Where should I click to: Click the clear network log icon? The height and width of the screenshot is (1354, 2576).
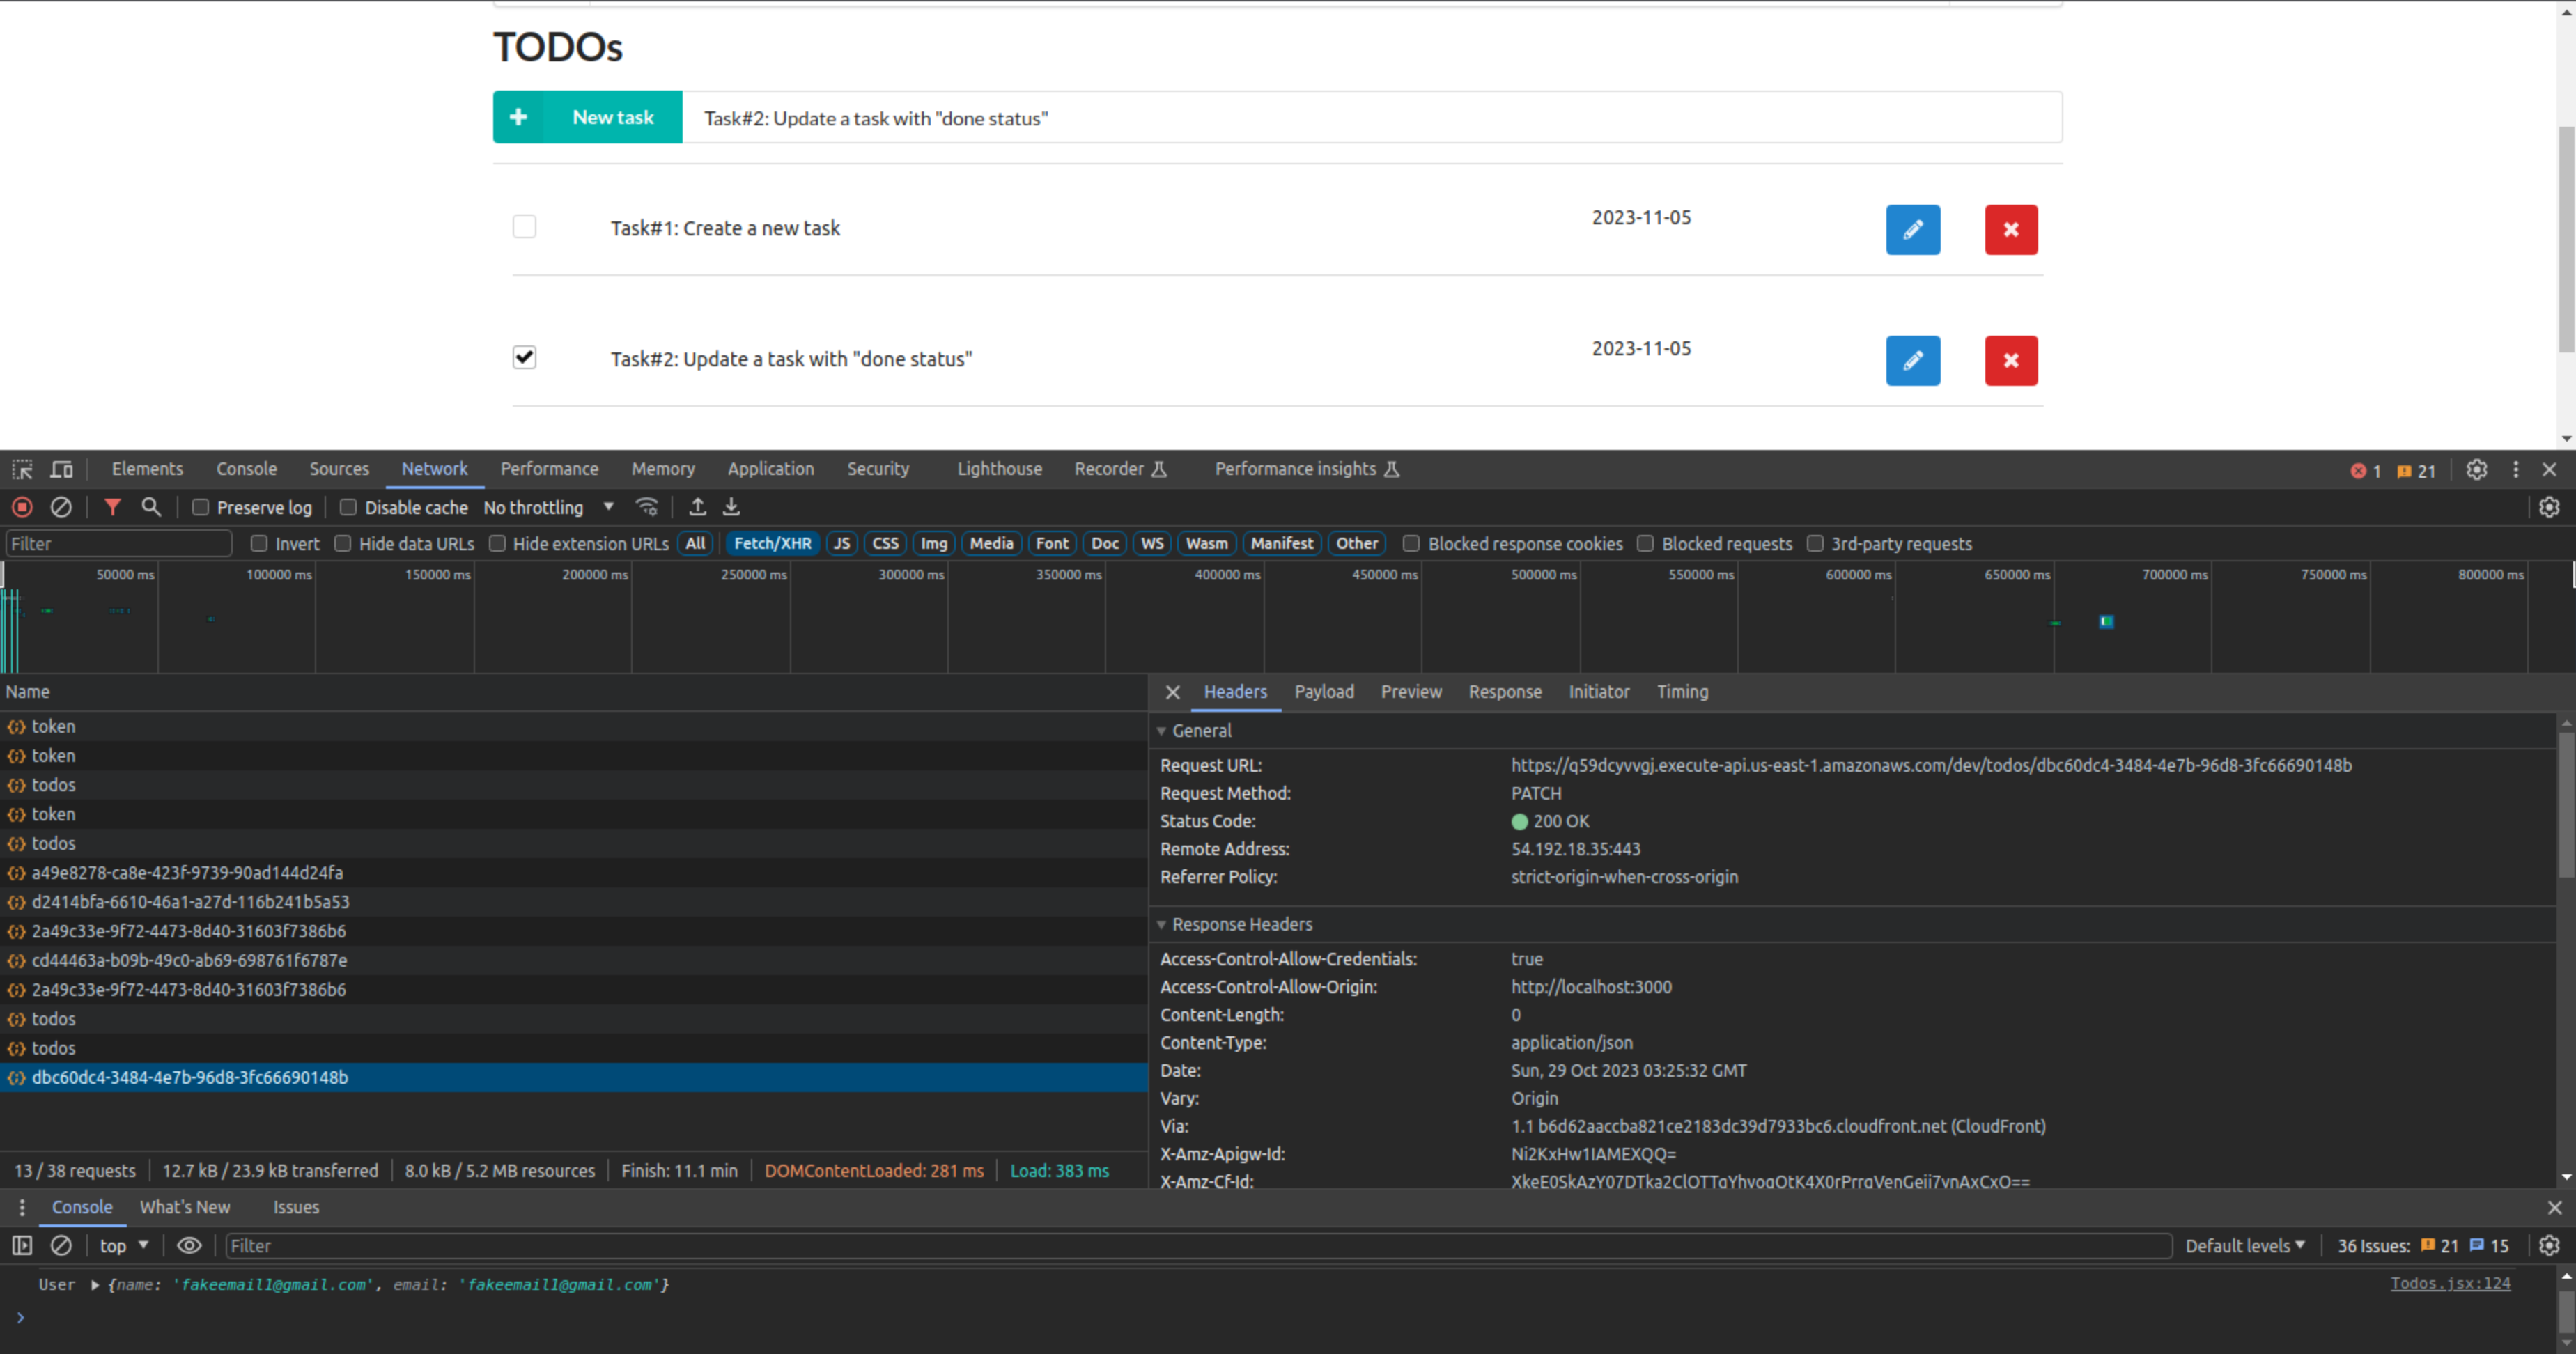pos(61,506)
